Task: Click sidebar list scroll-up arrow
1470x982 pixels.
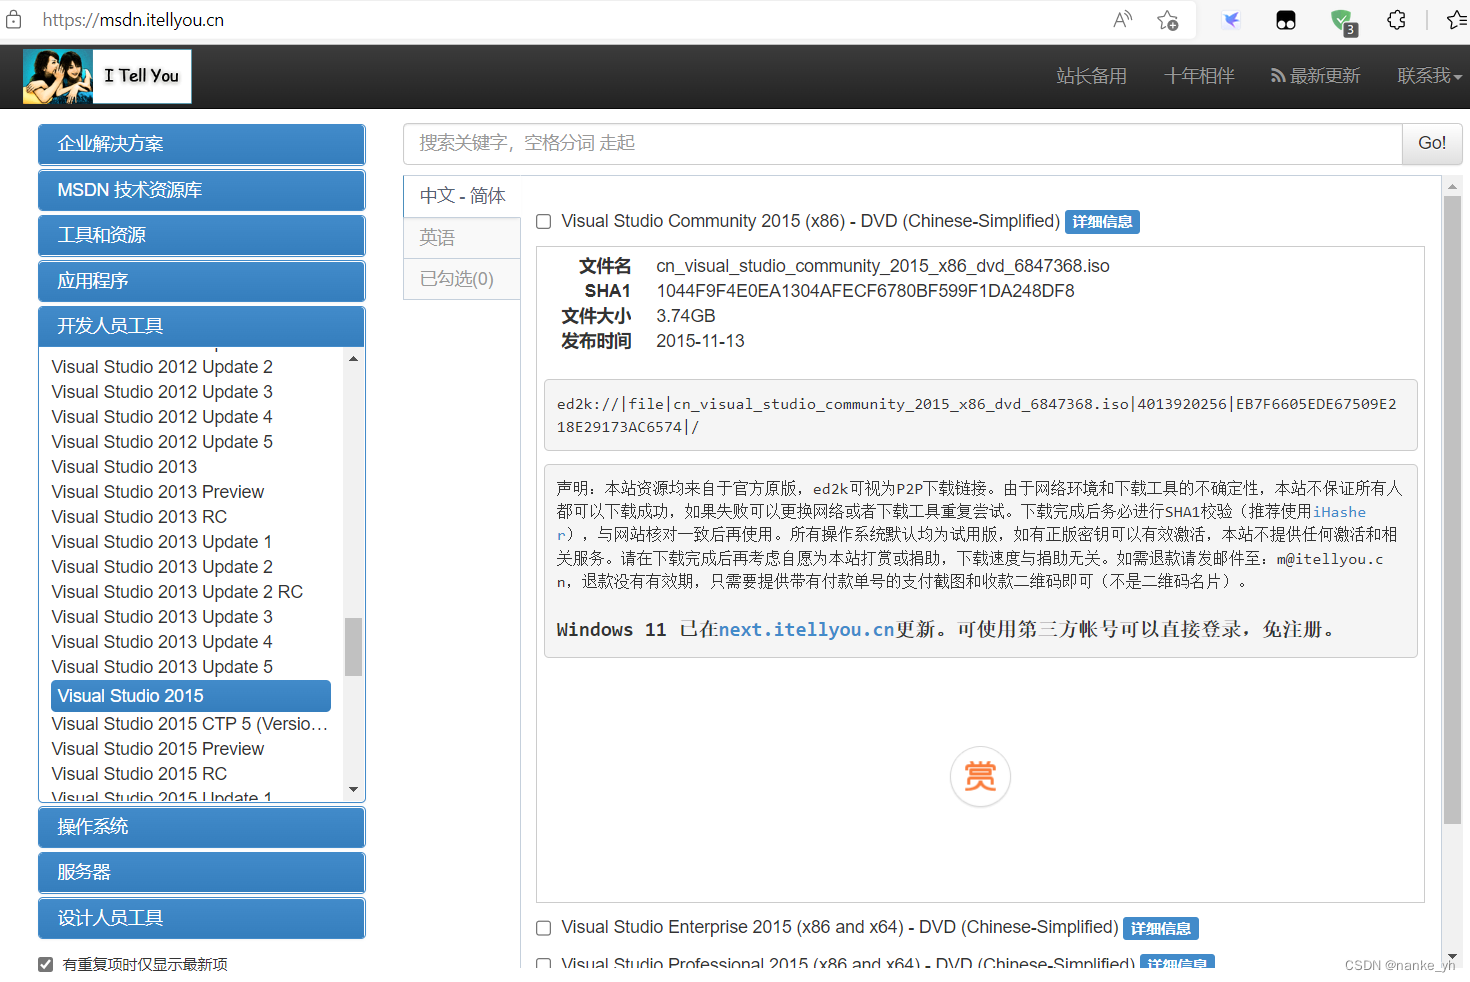Action: coord(353,358)
